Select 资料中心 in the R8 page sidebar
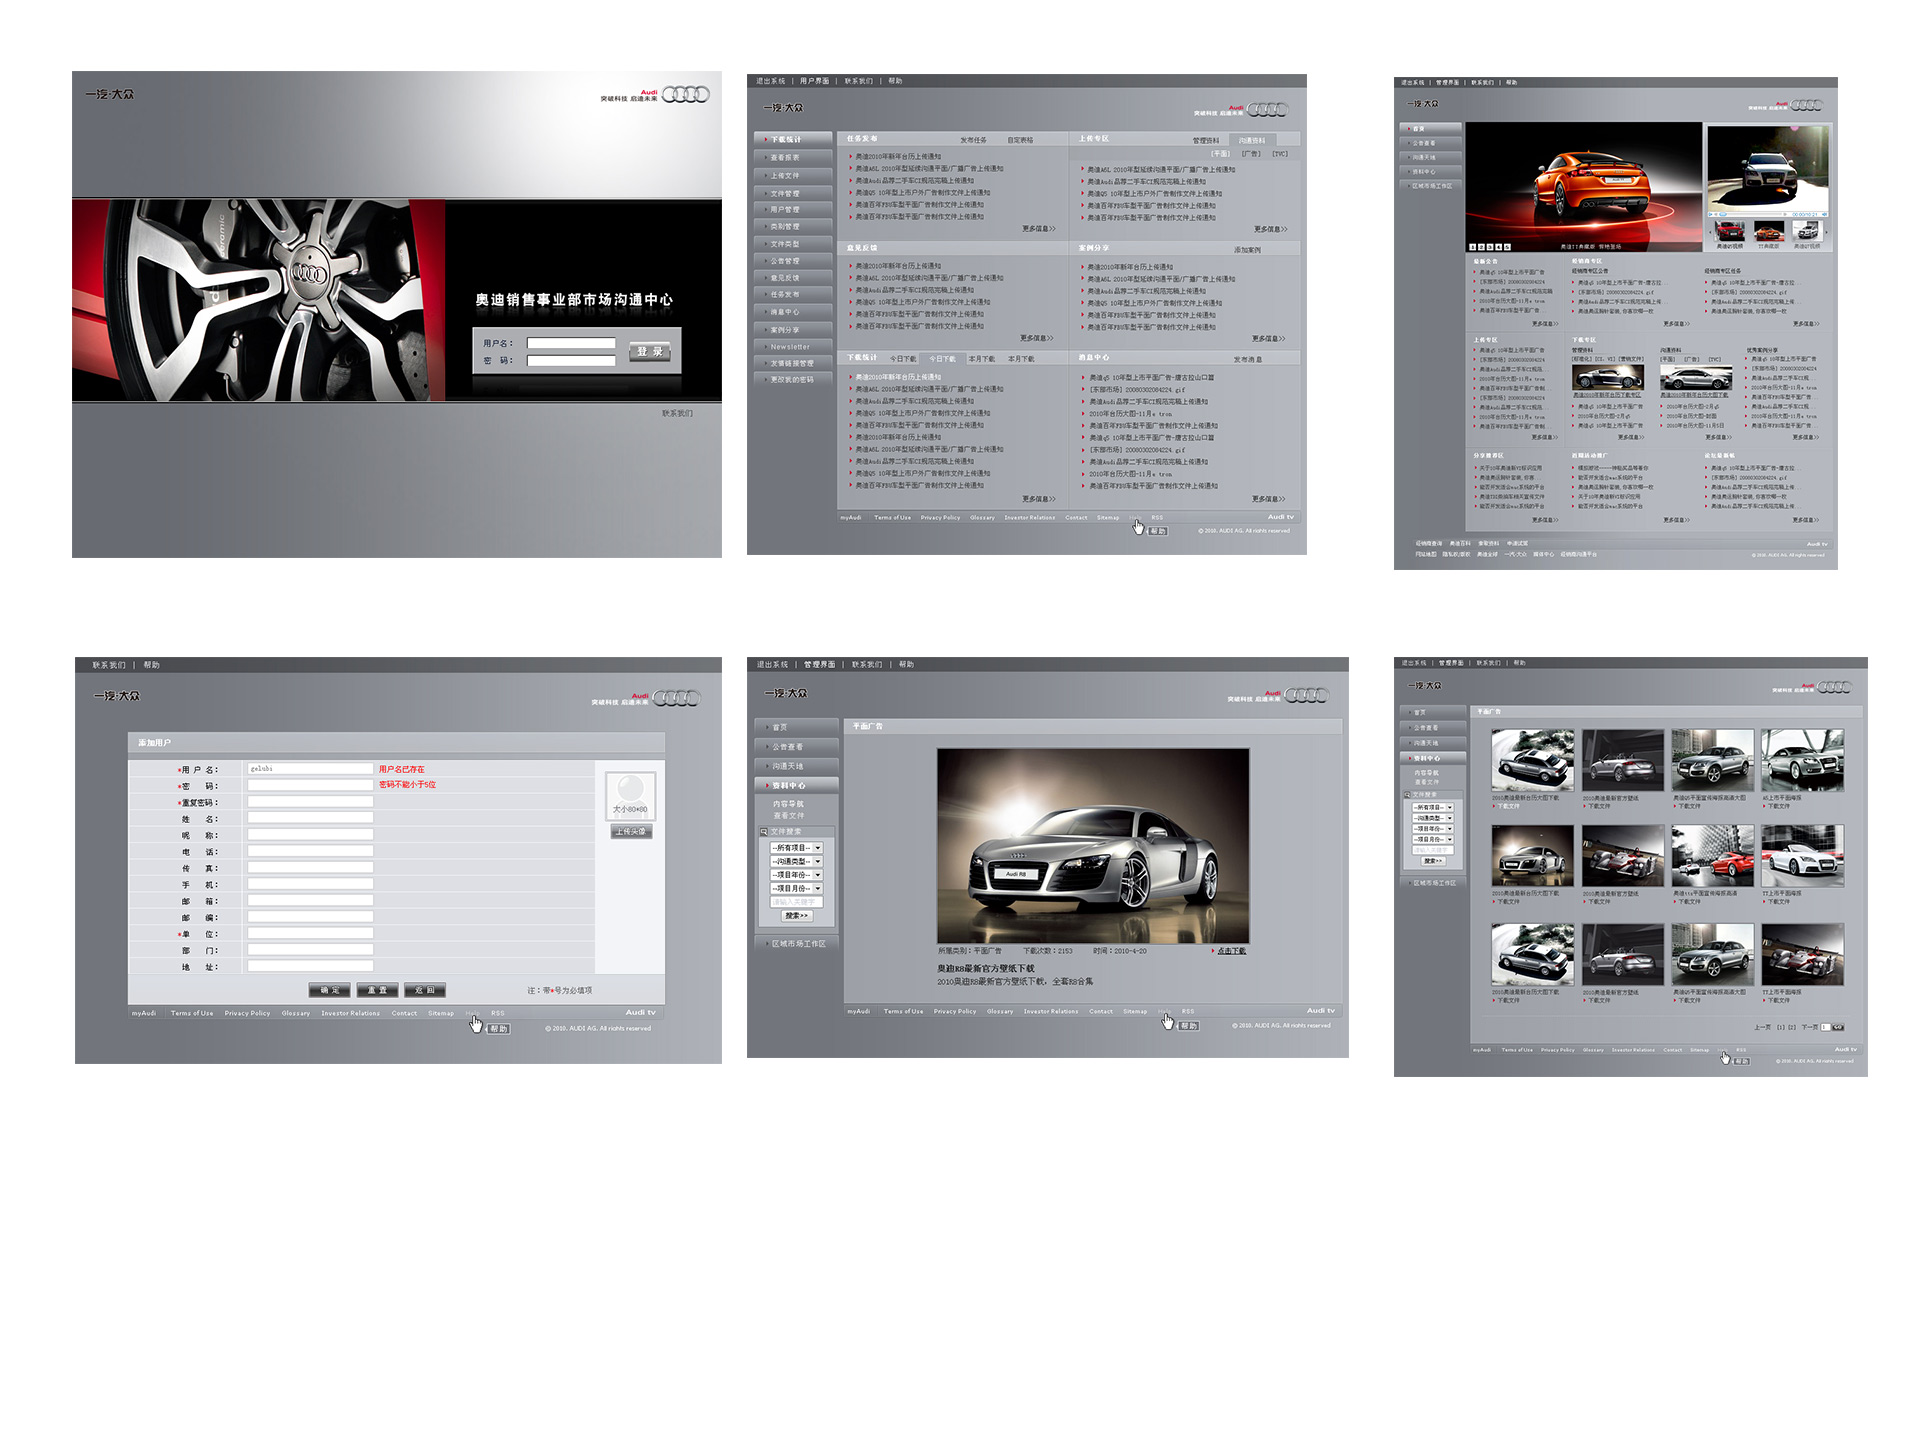Image resolution: width=1920 pixels, height=1440 pixels. (789, 786)
